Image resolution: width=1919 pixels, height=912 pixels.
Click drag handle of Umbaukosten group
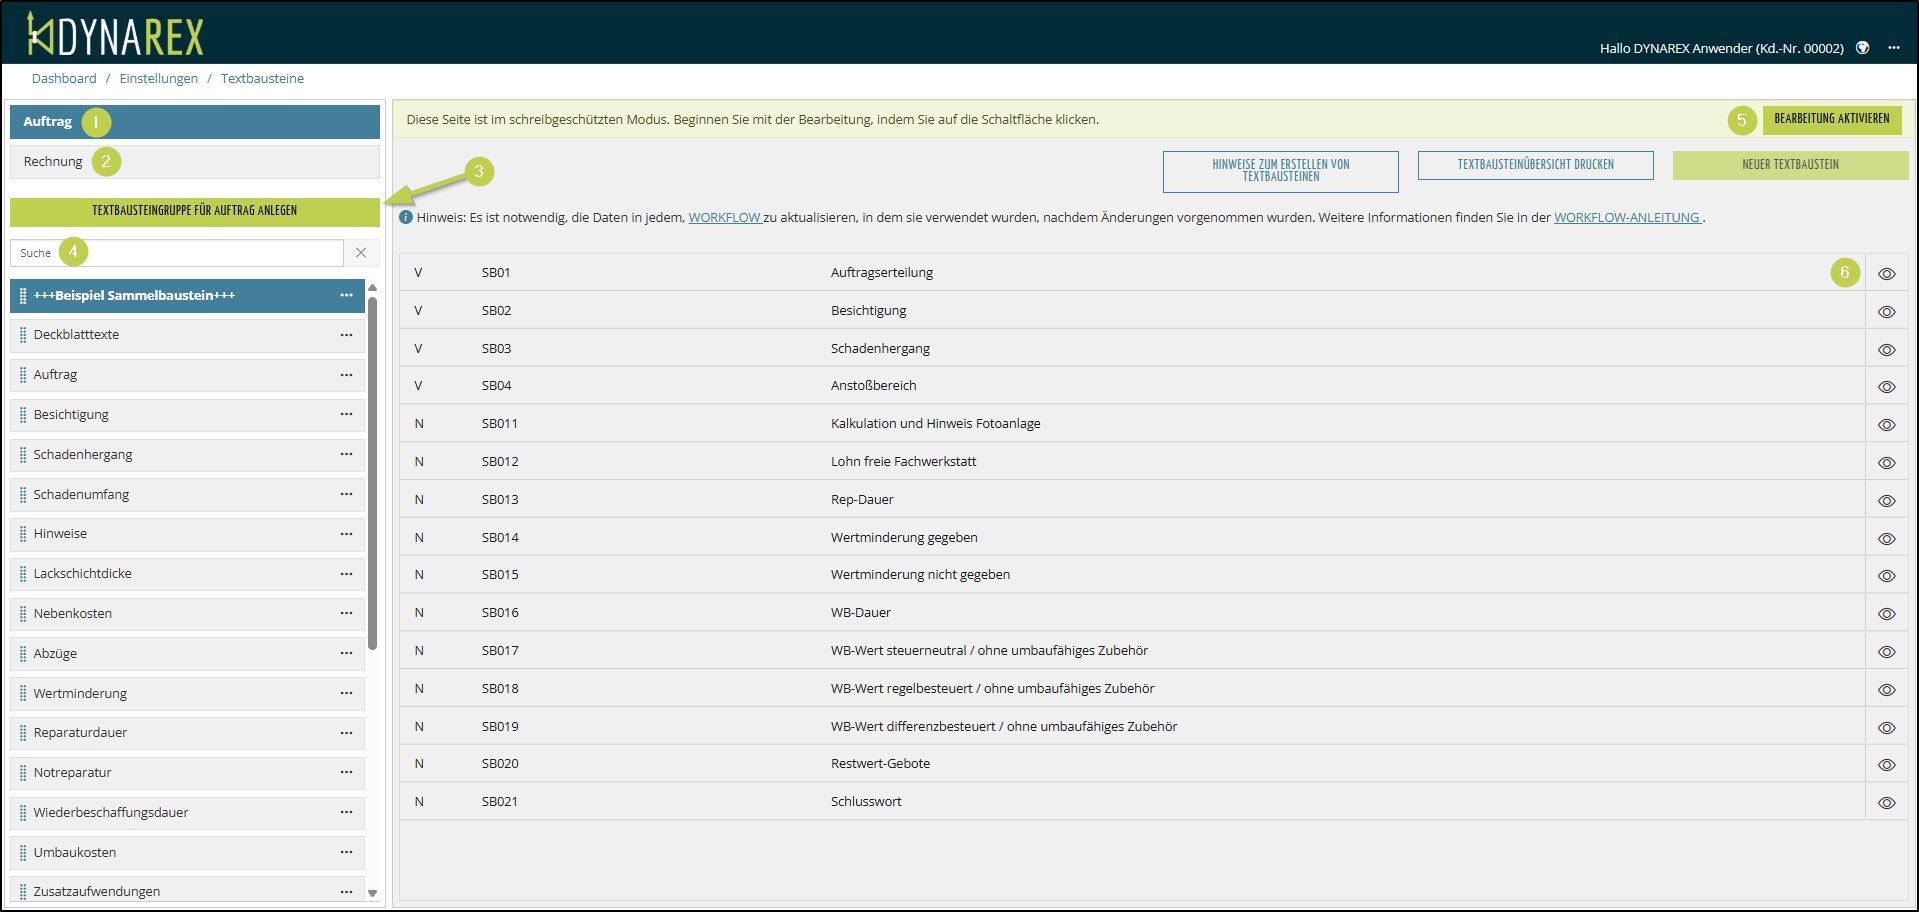click(23, 853)
